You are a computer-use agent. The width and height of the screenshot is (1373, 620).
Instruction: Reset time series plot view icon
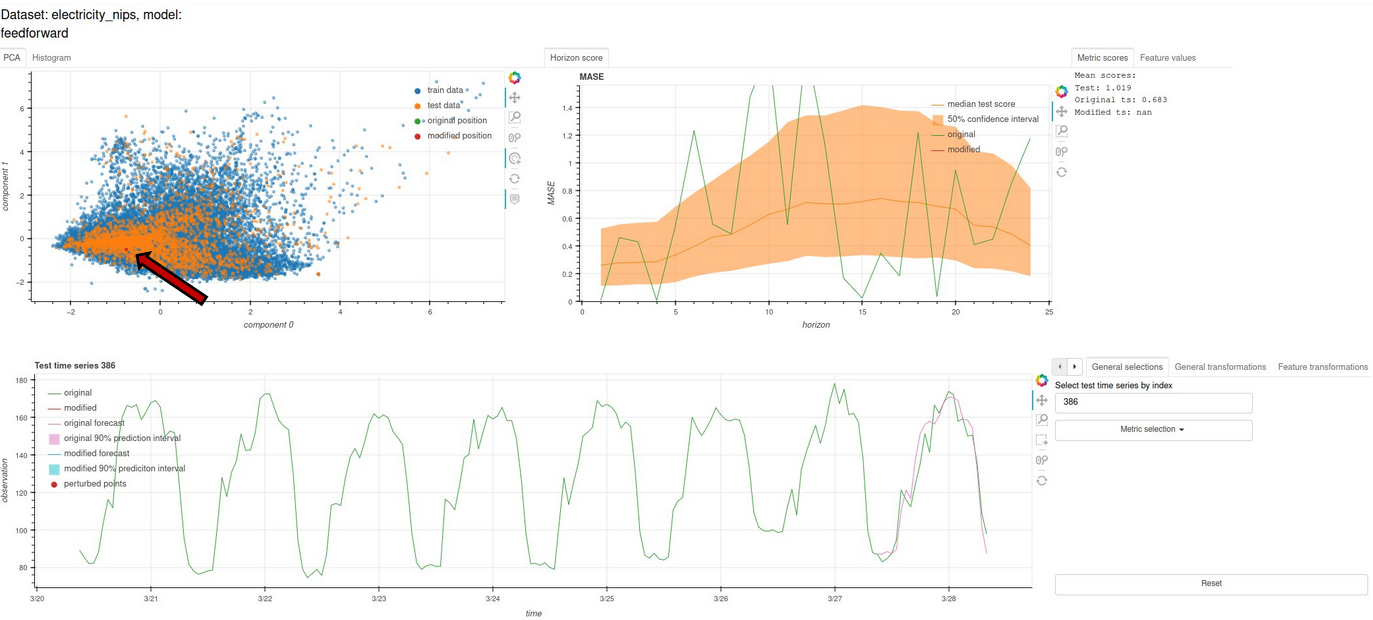coord(1041,481)
